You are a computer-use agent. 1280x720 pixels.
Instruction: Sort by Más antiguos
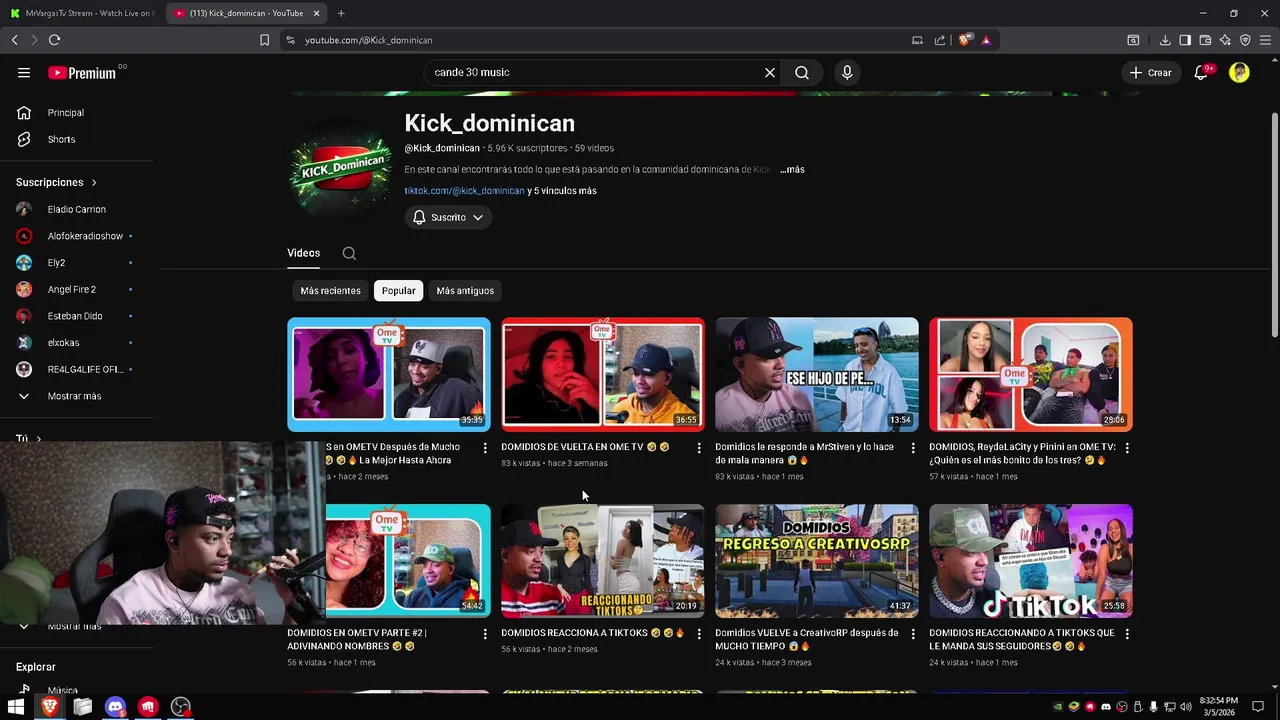tap(465, 291)
